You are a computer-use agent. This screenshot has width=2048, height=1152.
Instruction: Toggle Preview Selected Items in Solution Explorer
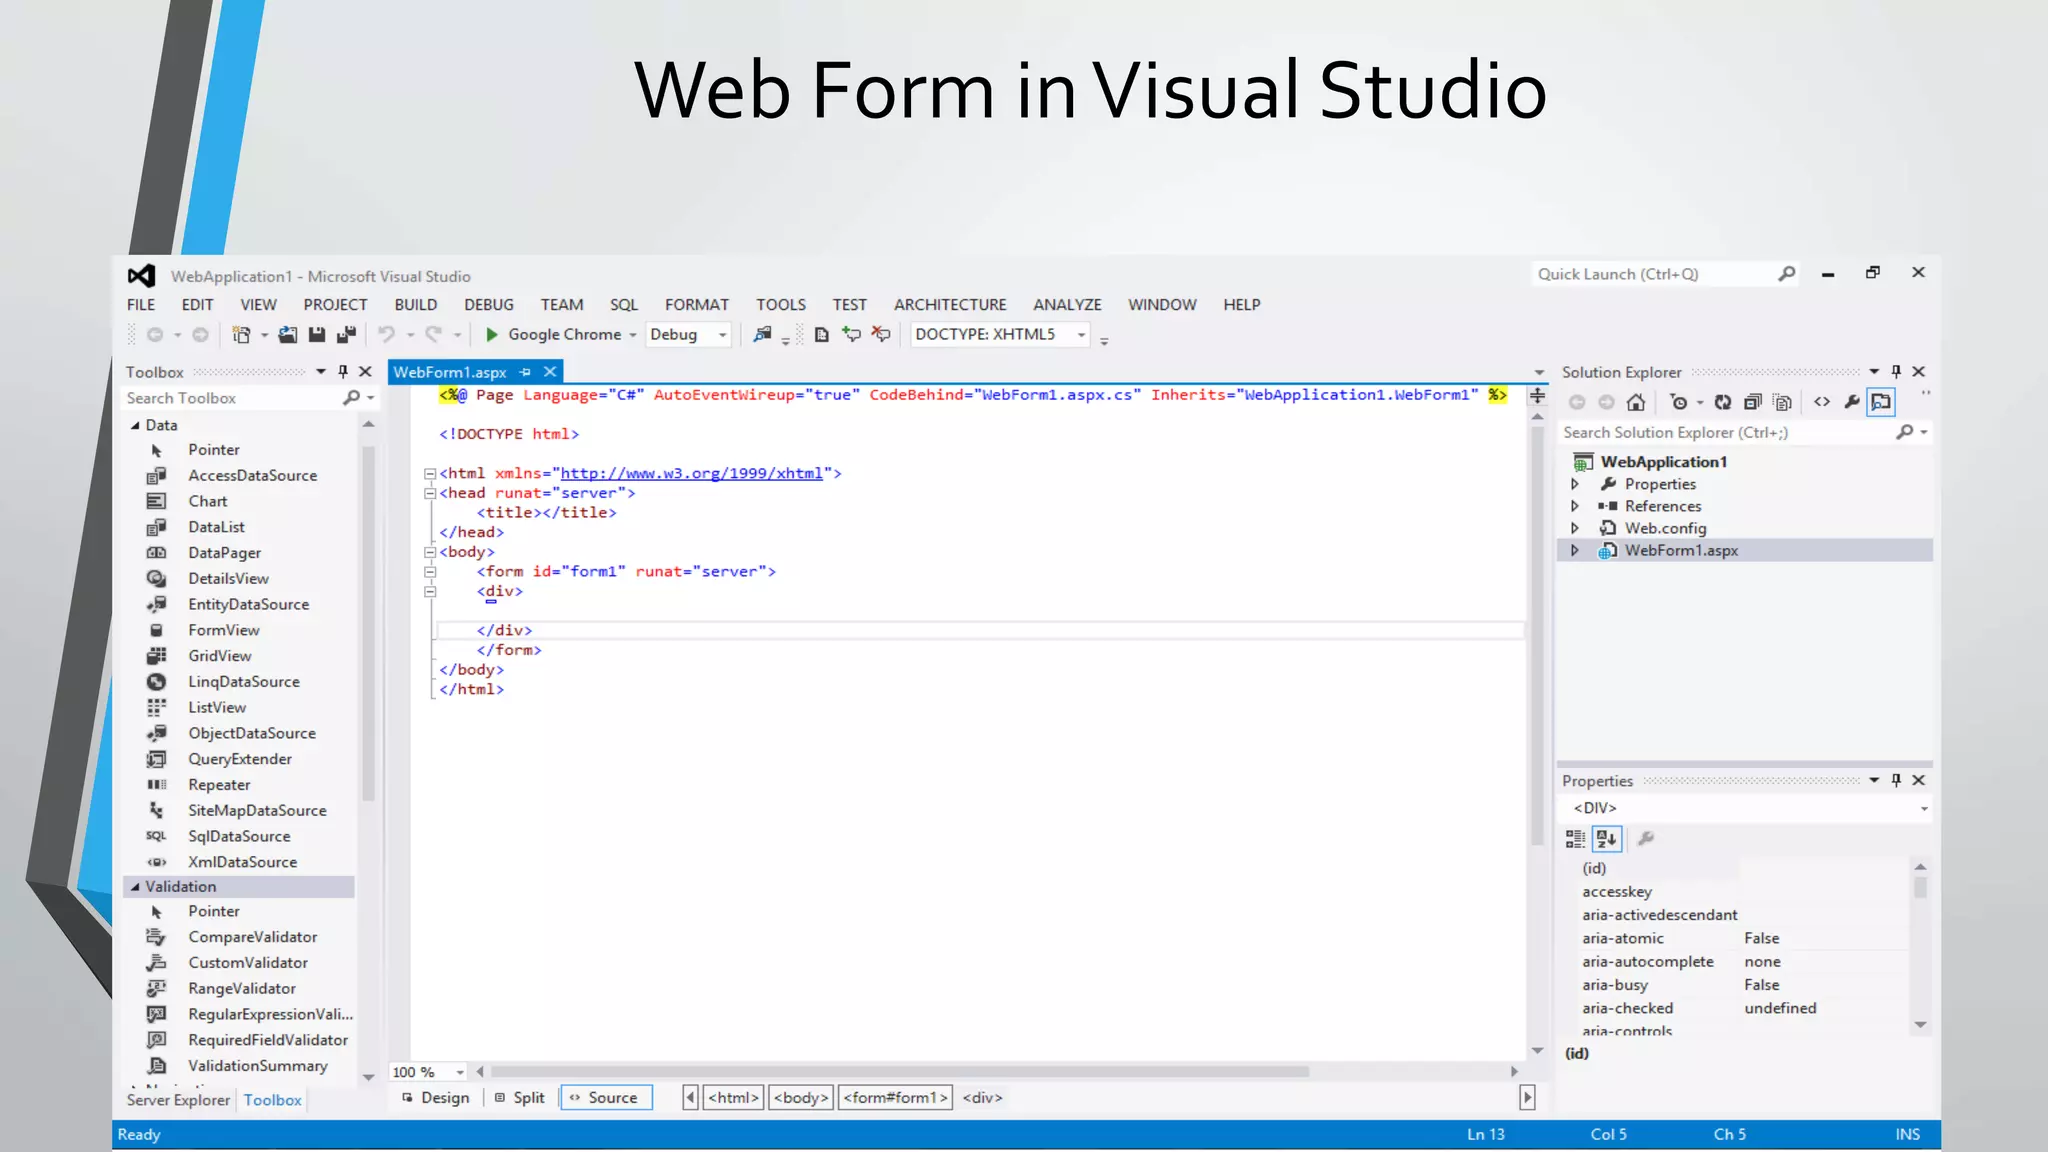[x=1881, y=402]
